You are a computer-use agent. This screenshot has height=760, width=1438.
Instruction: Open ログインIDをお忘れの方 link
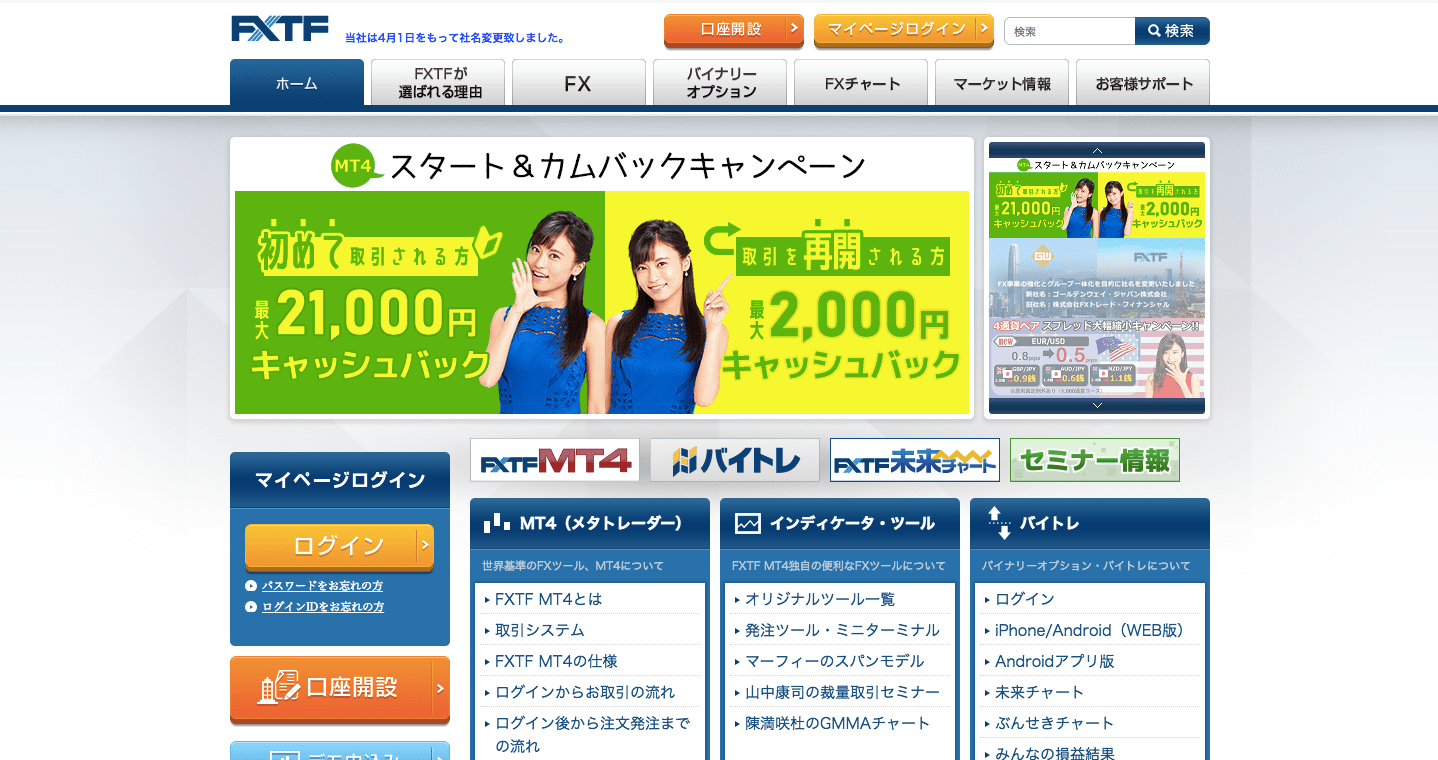click(x=322, y=607)
